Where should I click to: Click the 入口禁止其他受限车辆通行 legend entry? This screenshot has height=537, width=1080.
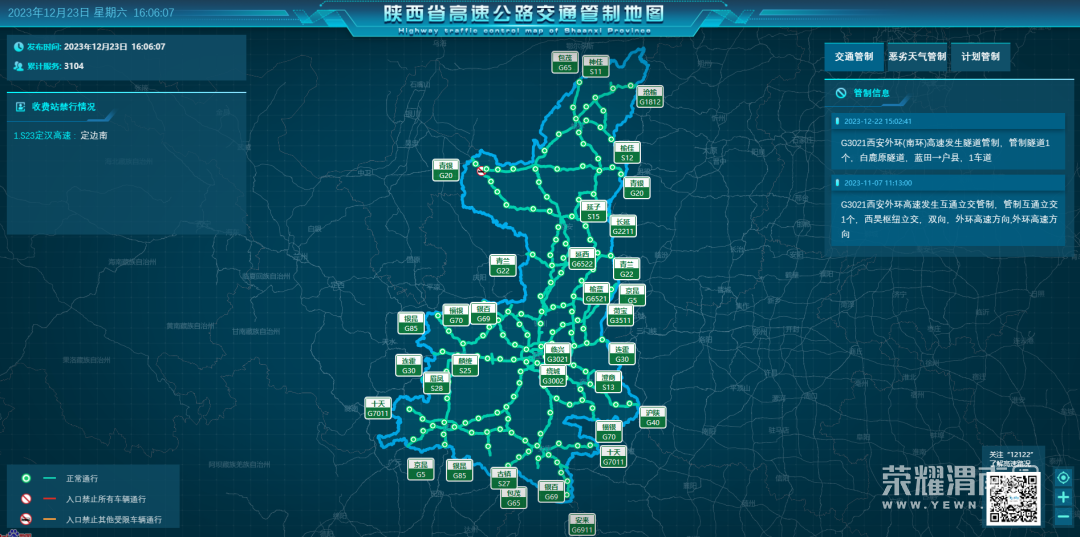114,520
